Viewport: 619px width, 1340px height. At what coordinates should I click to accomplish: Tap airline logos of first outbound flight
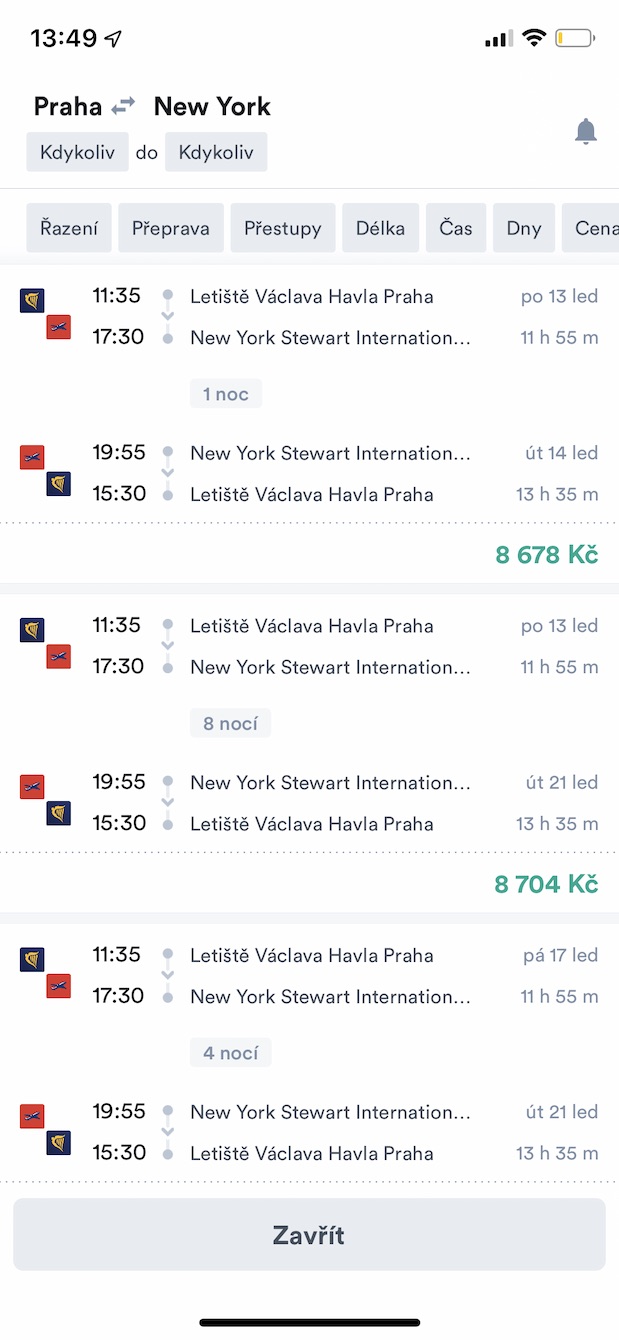point(45,314)
